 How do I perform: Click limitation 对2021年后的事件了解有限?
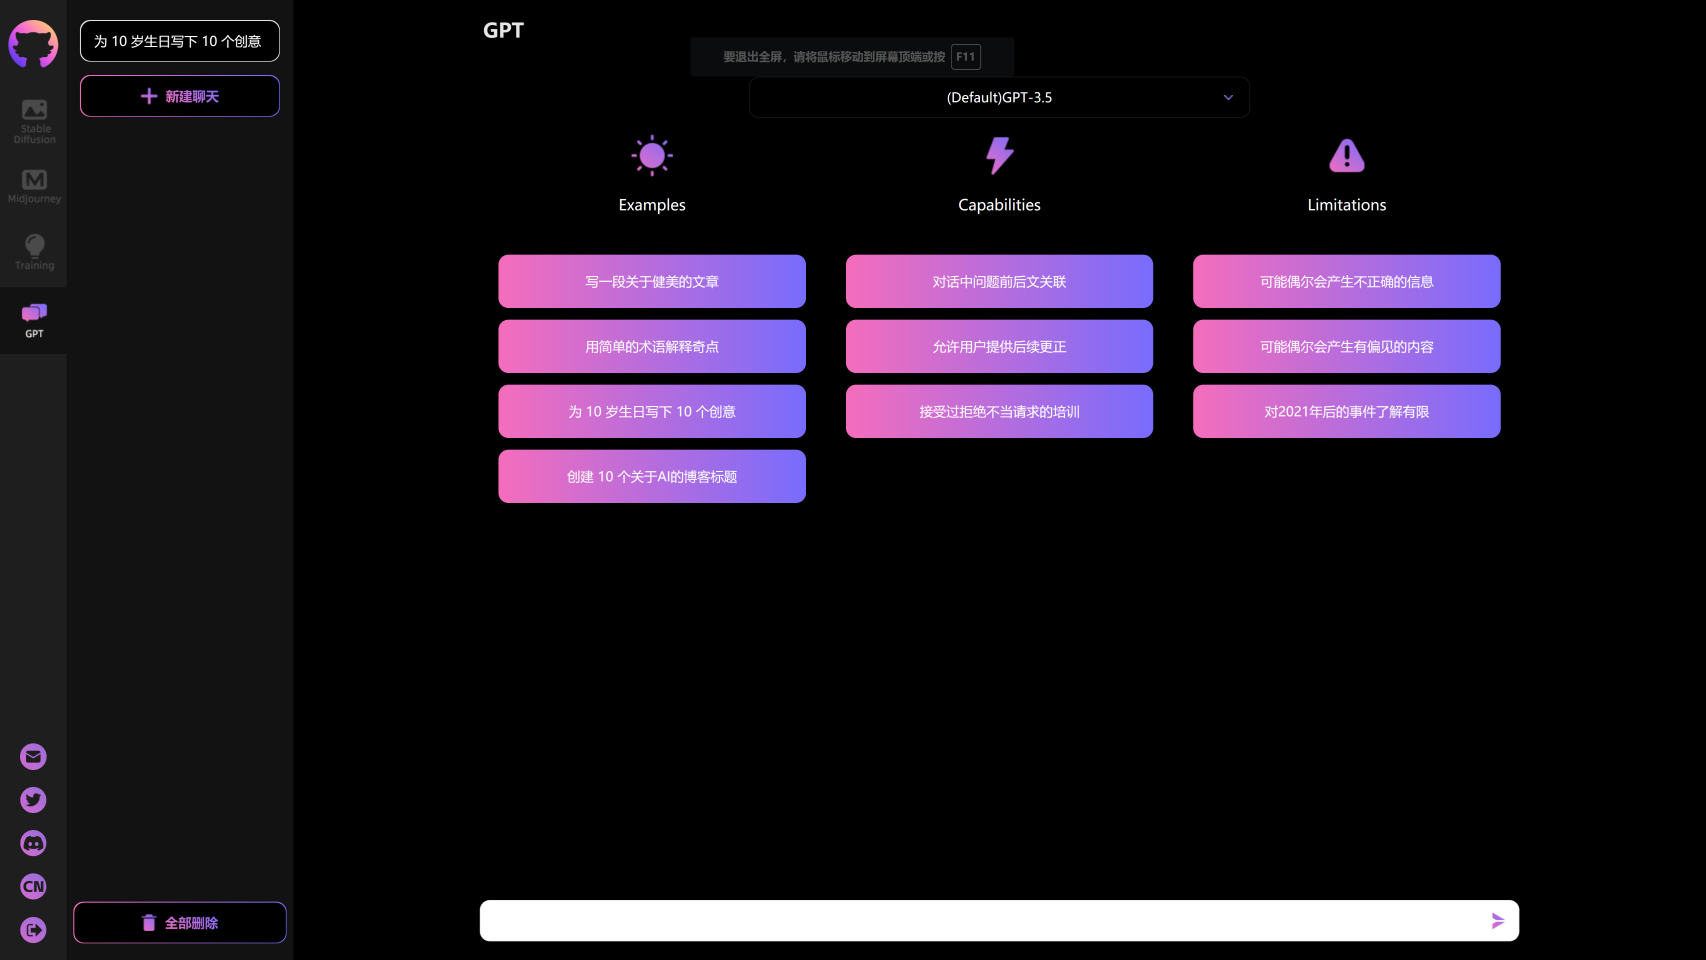(1347, 411)
